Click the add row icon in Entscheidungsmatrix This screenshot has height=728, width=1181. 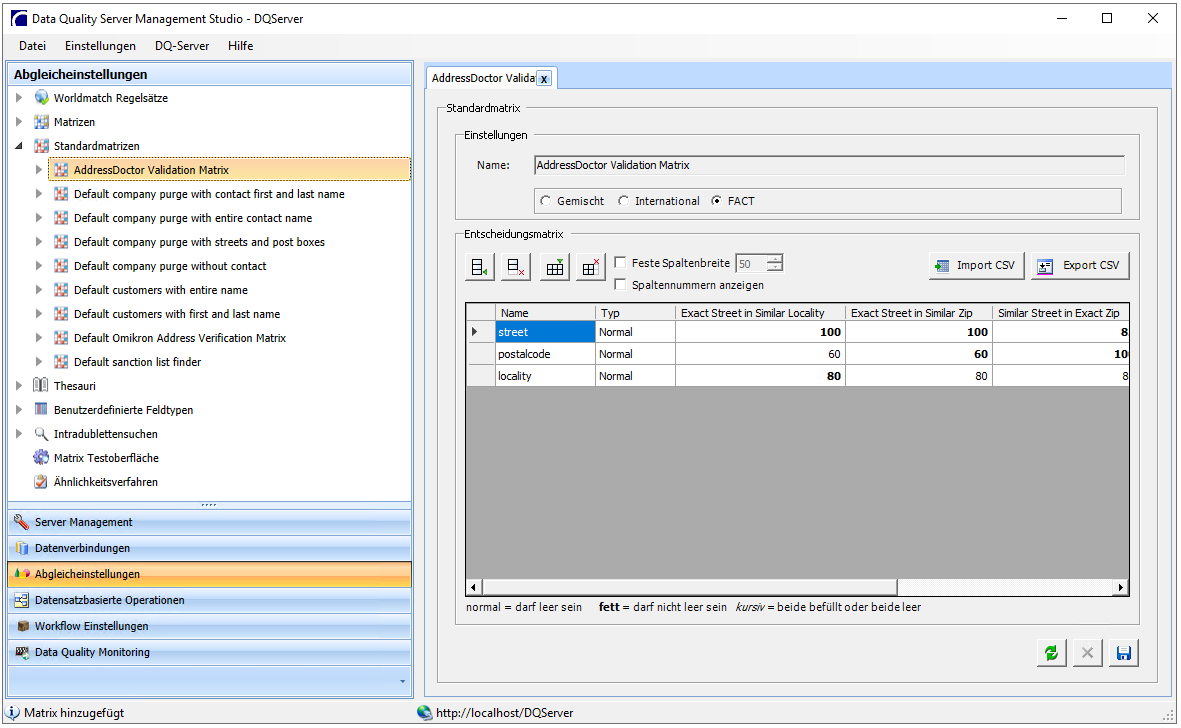[480, 267]
